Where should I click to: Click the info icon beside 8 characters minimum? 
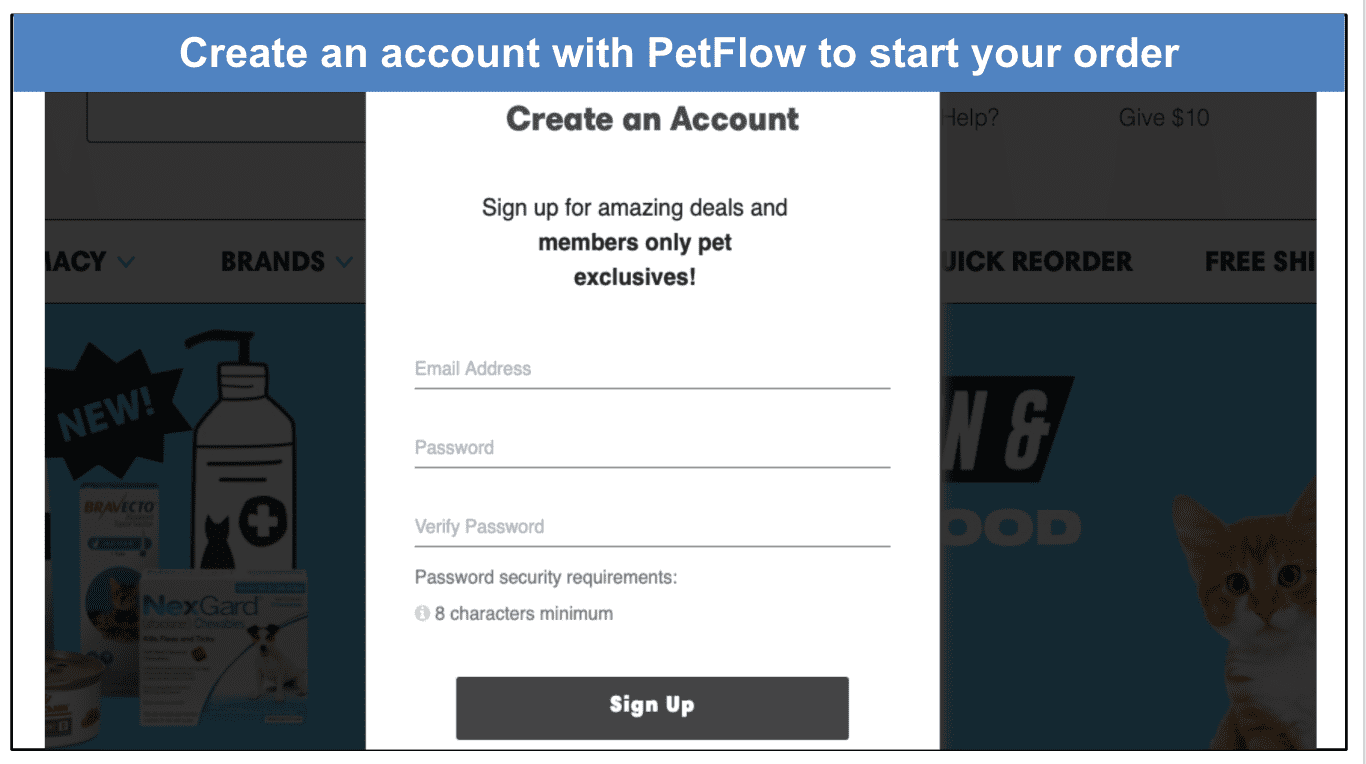tap(422, 613)
